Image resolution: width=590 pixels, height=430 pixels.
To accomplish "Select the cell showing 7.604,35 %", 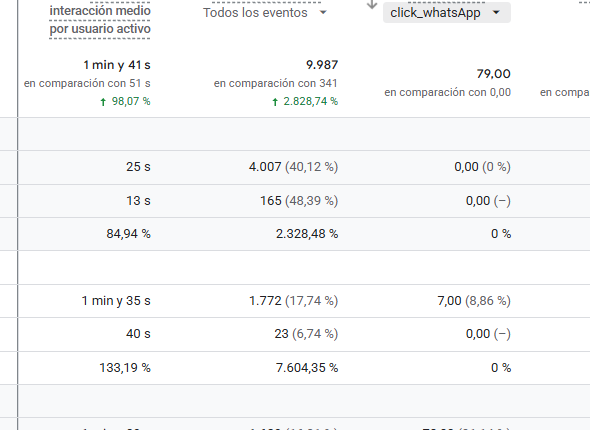I will (307, 368).
